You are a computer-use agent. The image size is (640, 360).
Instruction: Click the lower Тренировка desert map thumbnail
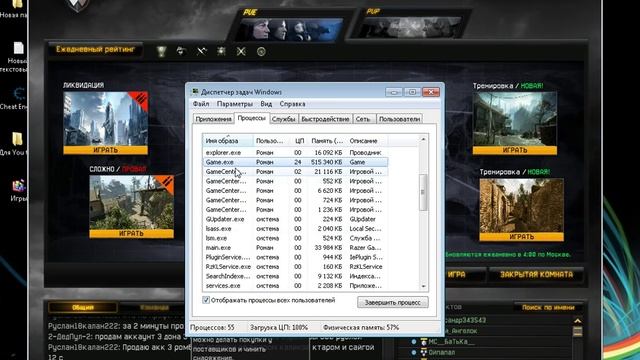(x=521, y=205)
